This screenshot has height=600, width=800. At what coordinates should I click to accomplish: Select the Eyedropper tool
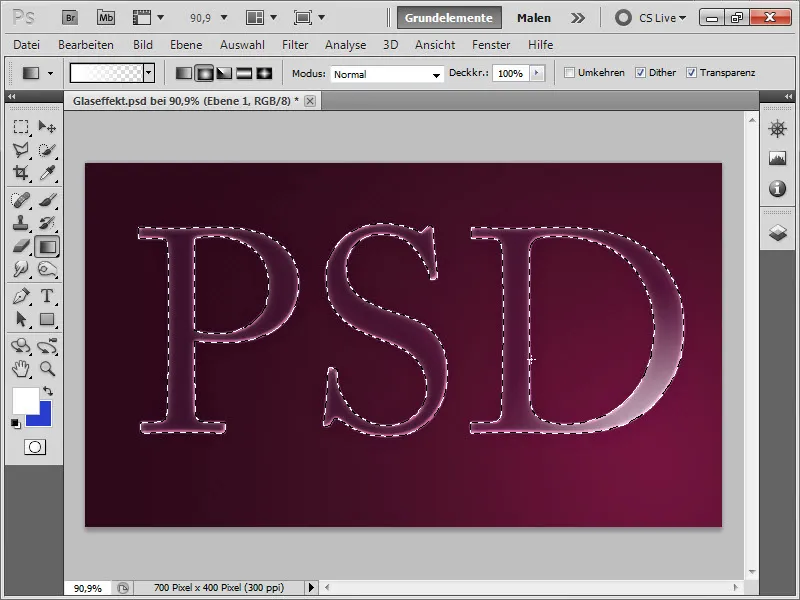click(47, 173)
